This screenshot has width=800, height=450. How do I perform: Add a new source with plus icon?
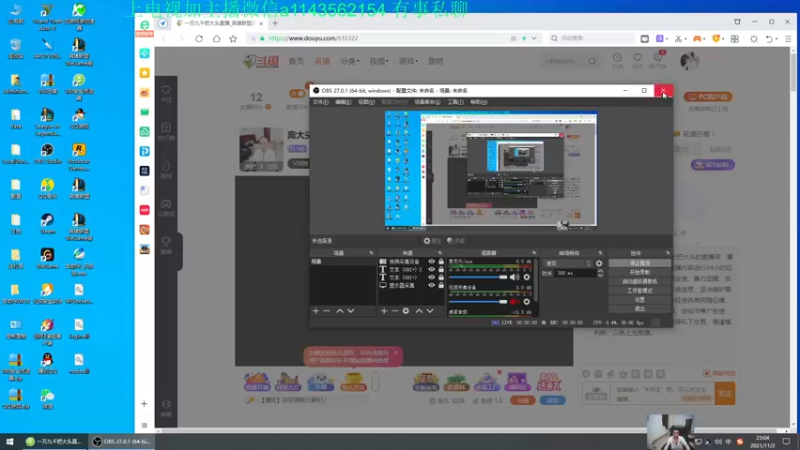click(x=384, y=311)
